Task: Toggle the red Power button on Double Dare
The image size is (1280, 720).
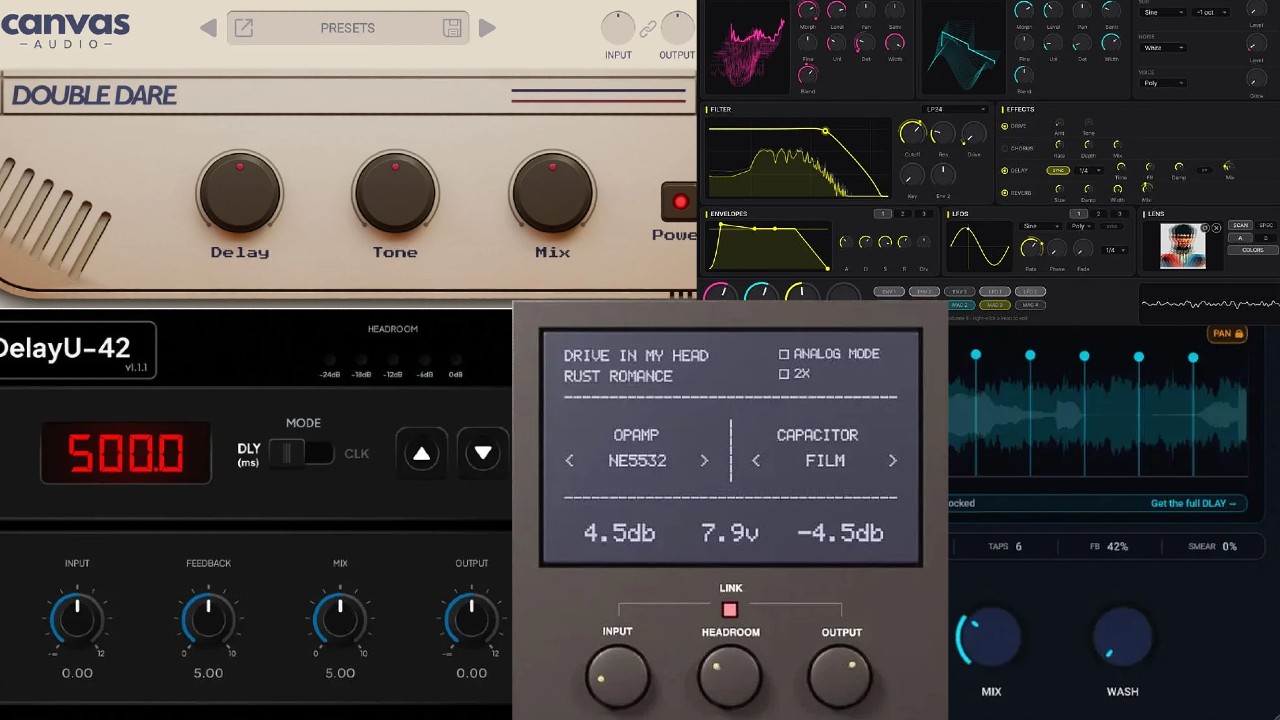Action: (x=680, y=202)
